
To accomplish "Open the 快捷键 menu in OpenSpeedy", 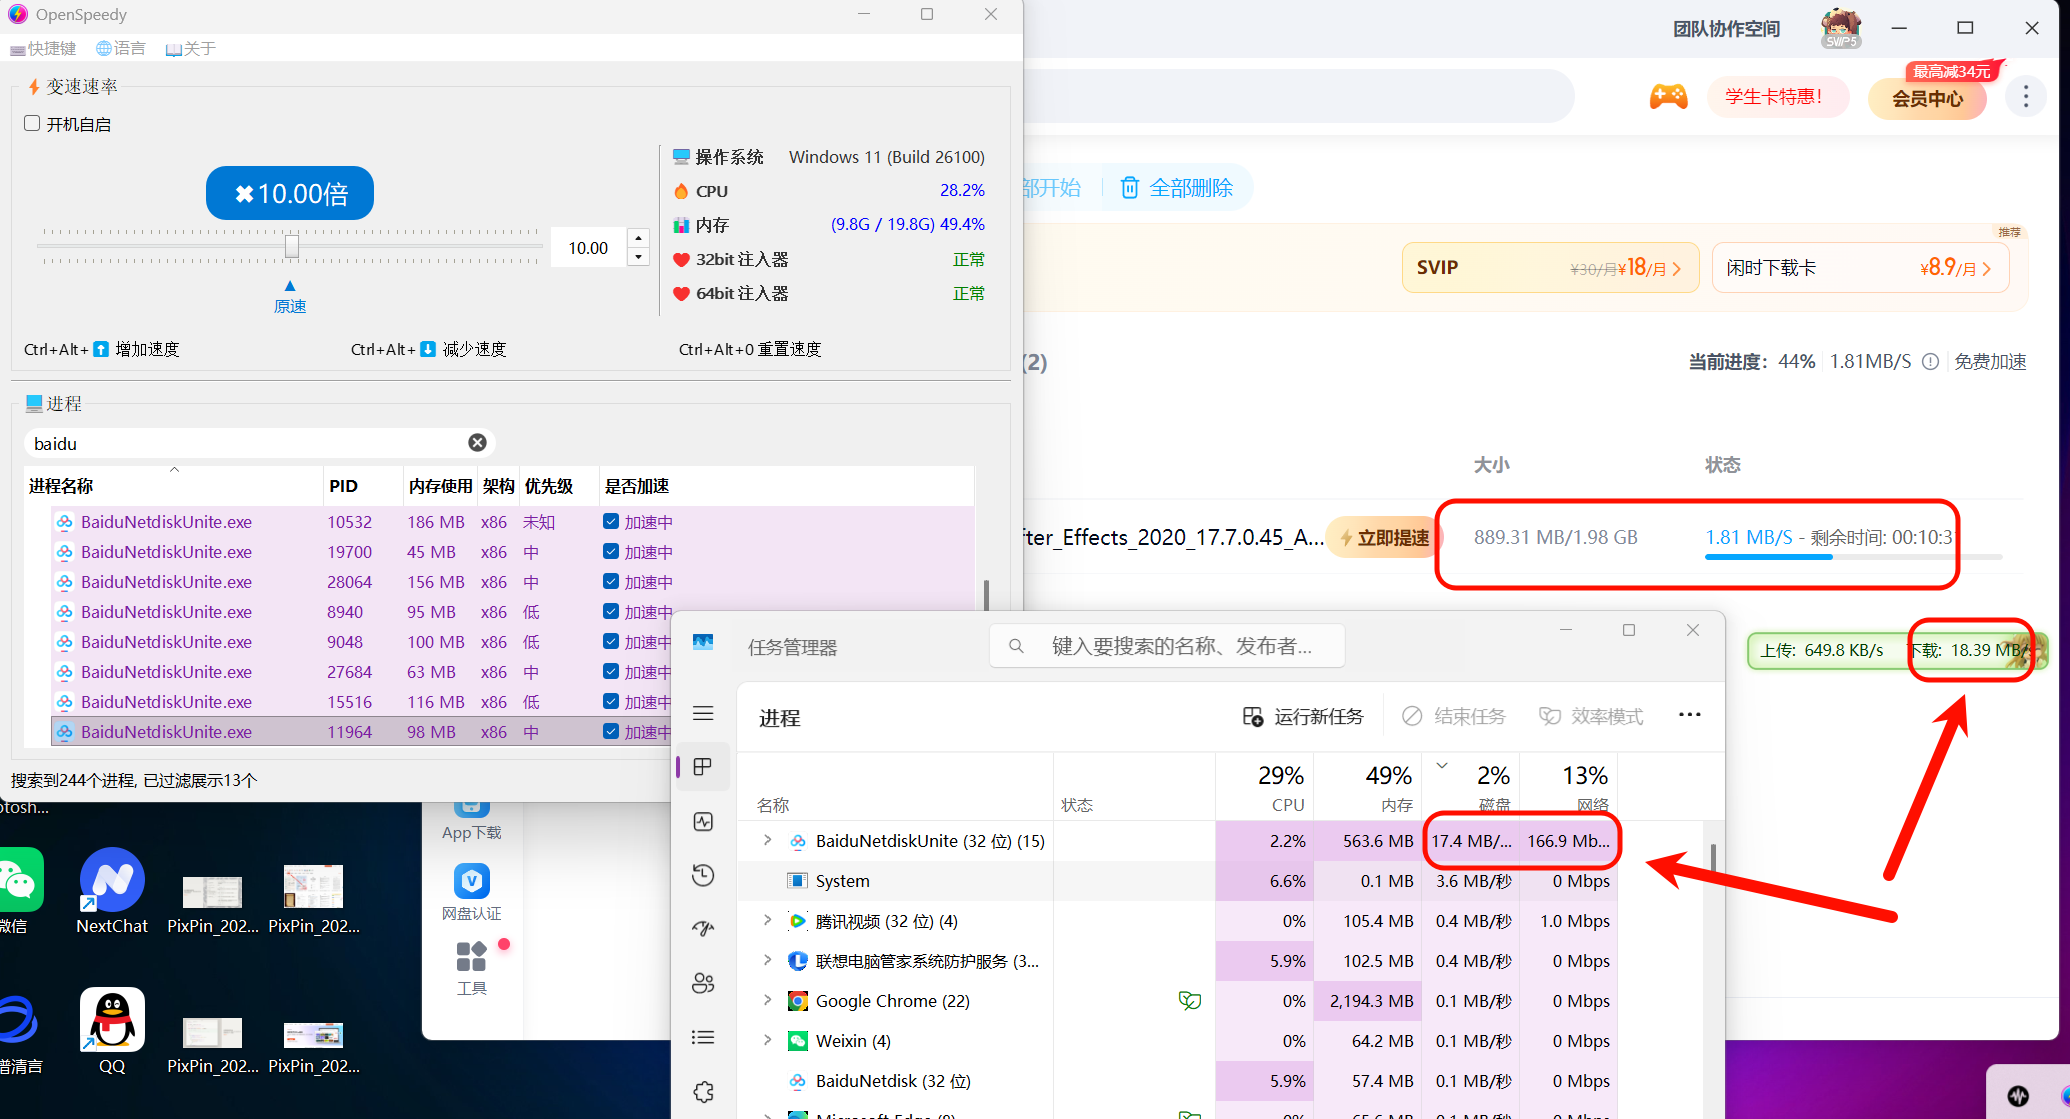I will click(x=43, y=48).
